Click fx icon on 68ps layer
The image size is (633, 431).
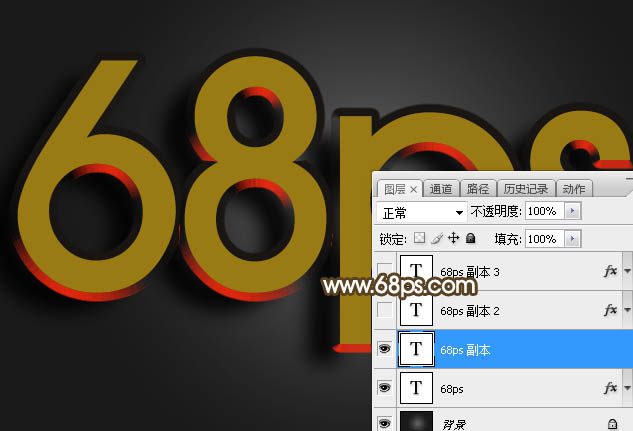[x=611, y=387]
